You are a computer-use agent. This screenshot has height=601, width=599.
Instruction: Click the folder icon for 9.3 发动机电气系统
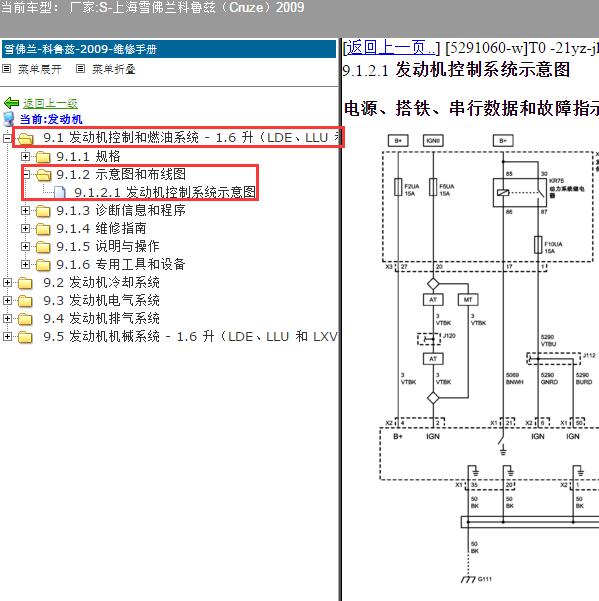coord(25,301)
